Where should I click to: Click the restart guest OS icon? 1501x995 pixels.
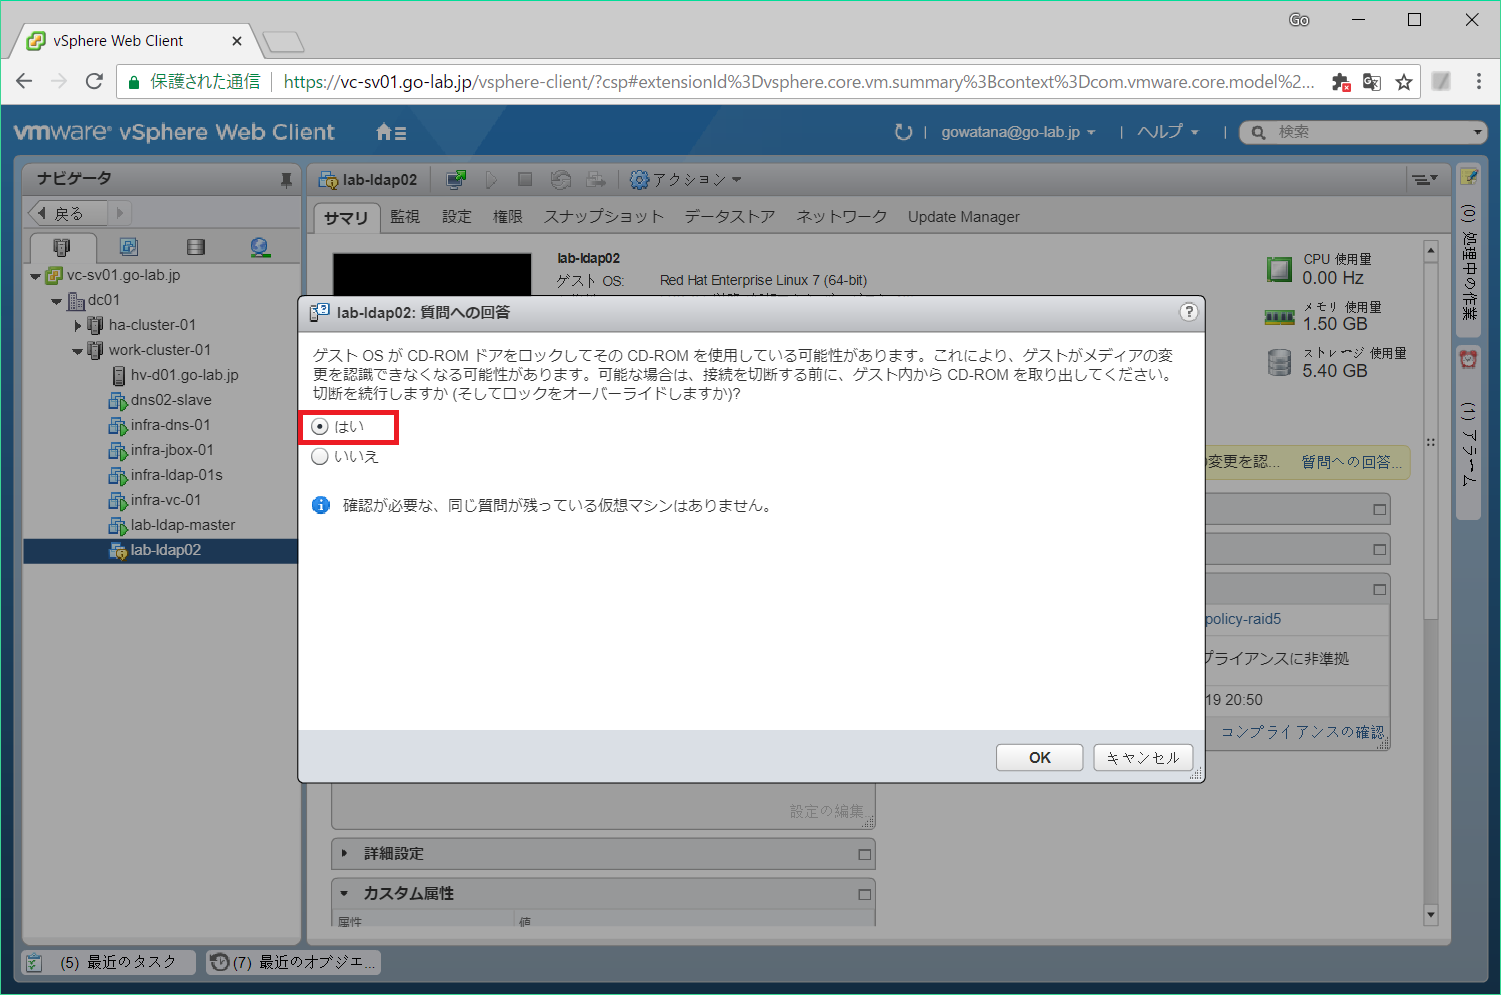pyautogui.click(x=561, y=179)
